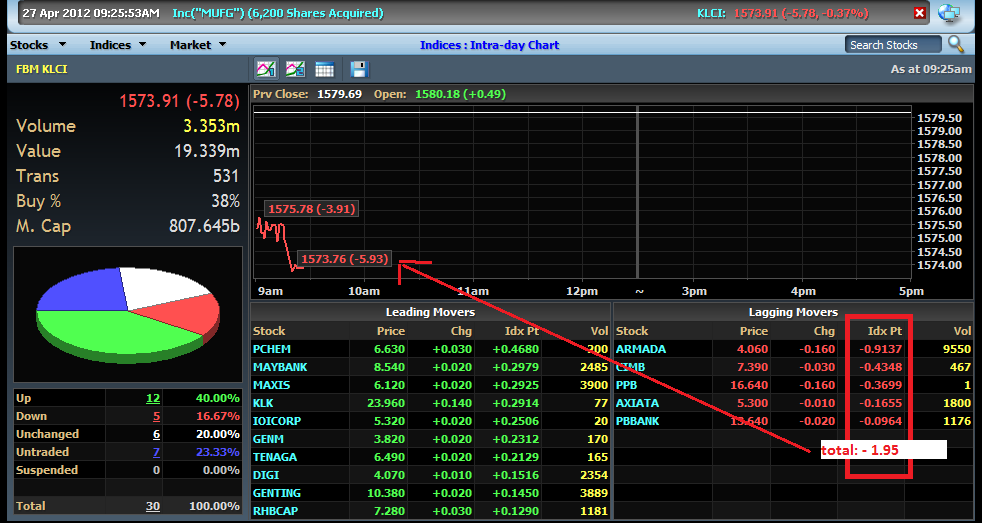Select KLK in Leading Movers

pos(263,403)
